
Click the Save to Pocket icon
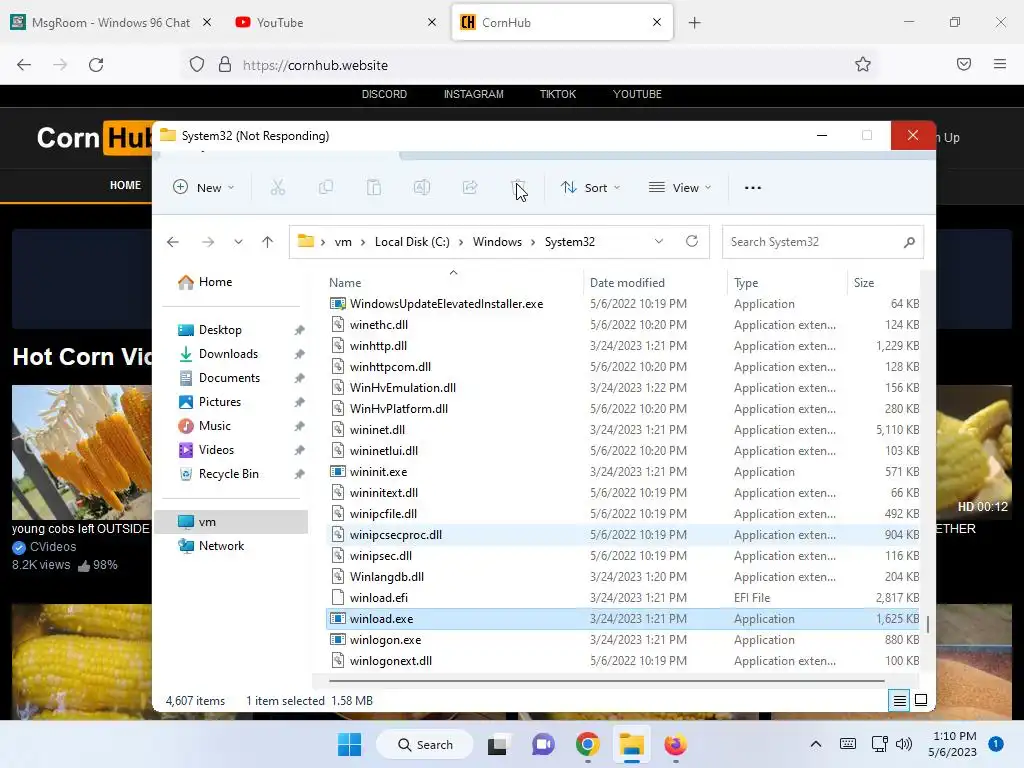click(x=963, y=64)
